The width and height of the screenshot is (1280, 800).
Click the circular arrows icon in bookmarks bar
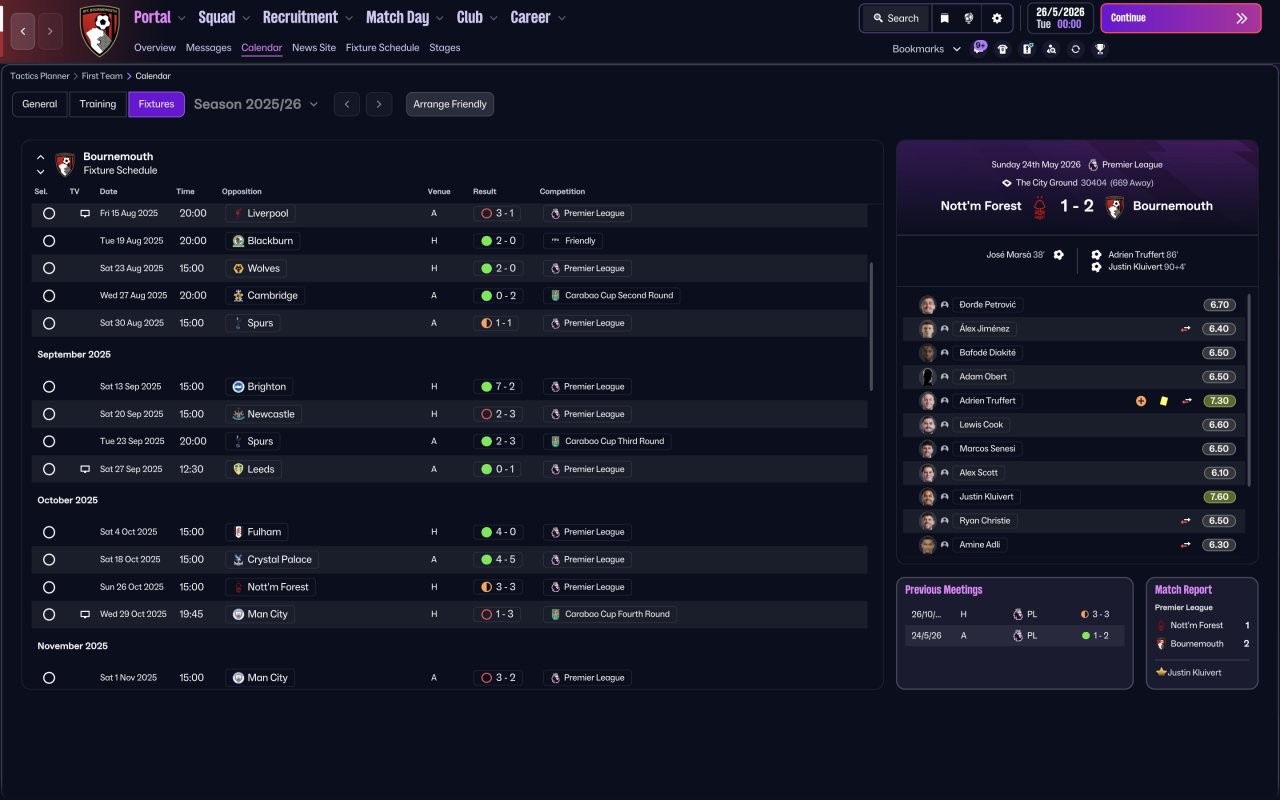(x=1075, y=49)
